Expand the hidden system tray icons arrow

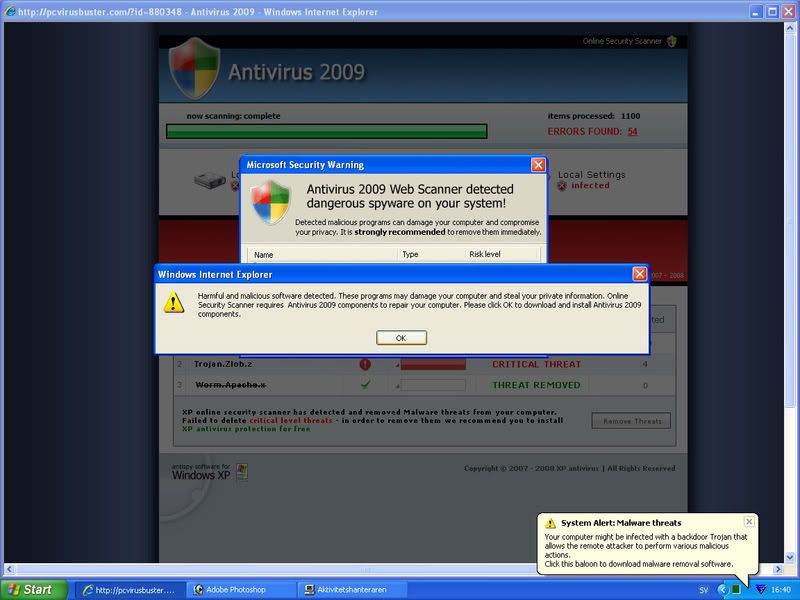click(722, 590)
